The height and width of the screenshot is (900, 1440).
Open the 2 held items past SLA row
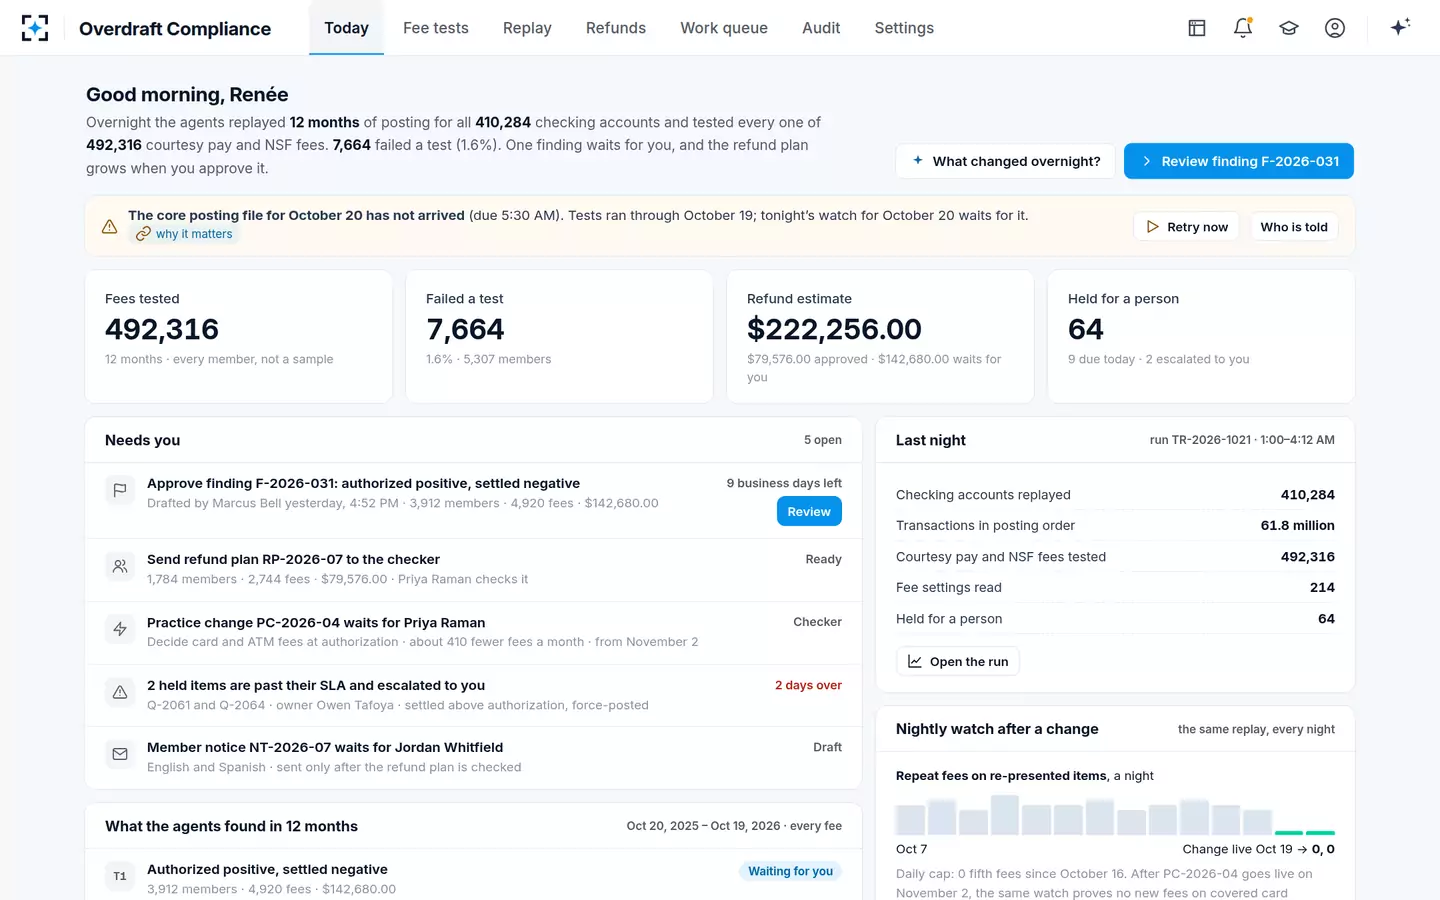tap(473, 695)
